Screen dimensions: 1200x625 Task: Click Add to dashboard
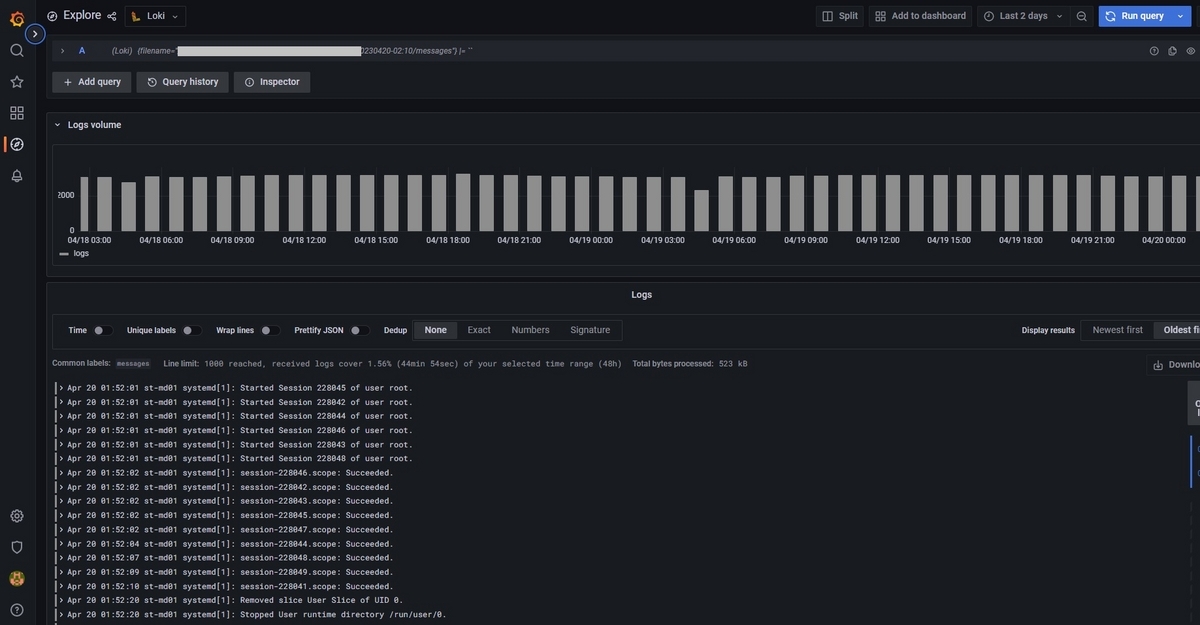920,16
